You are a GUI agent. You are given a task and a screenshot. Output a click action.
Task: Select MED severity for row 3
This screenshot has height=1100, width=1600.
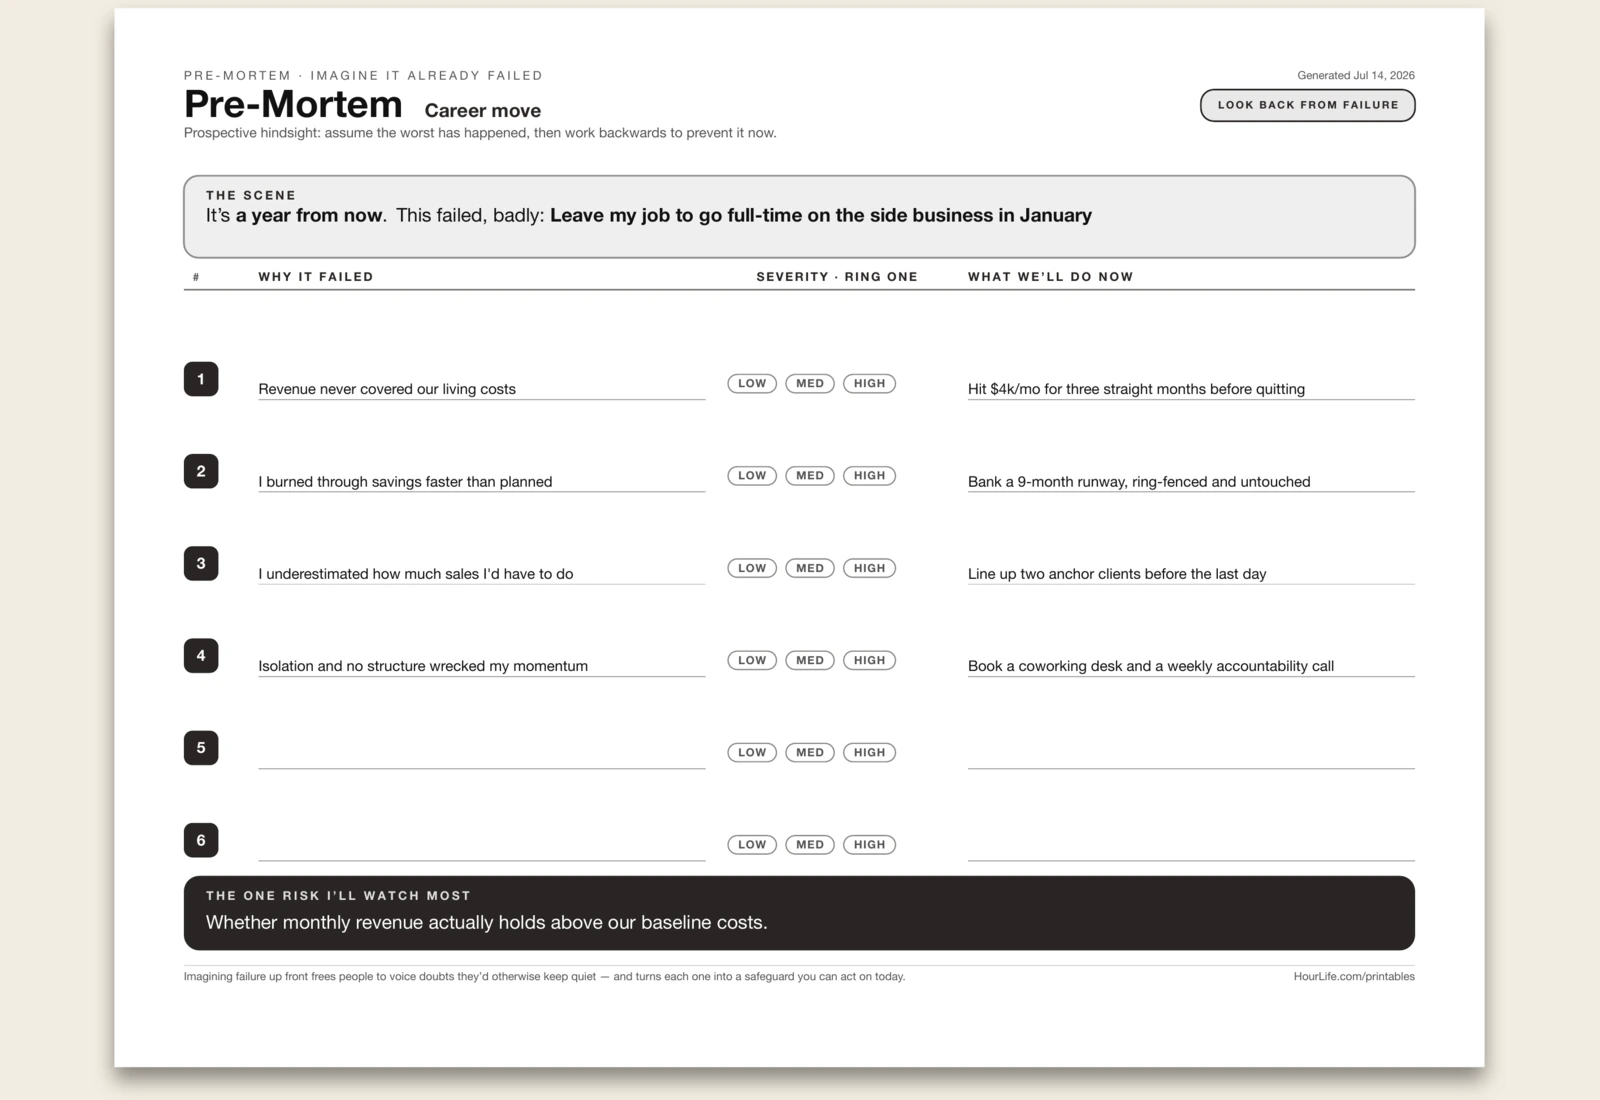tap(810, 568)
